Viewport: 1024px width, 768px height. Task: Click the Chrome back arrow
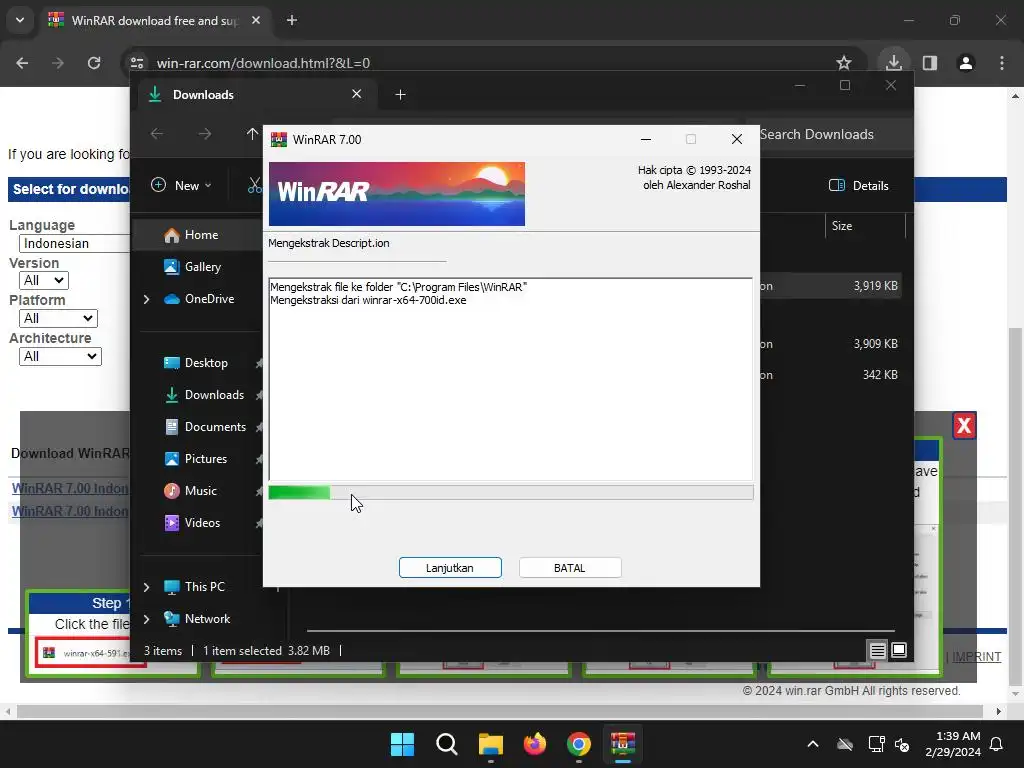22,63
